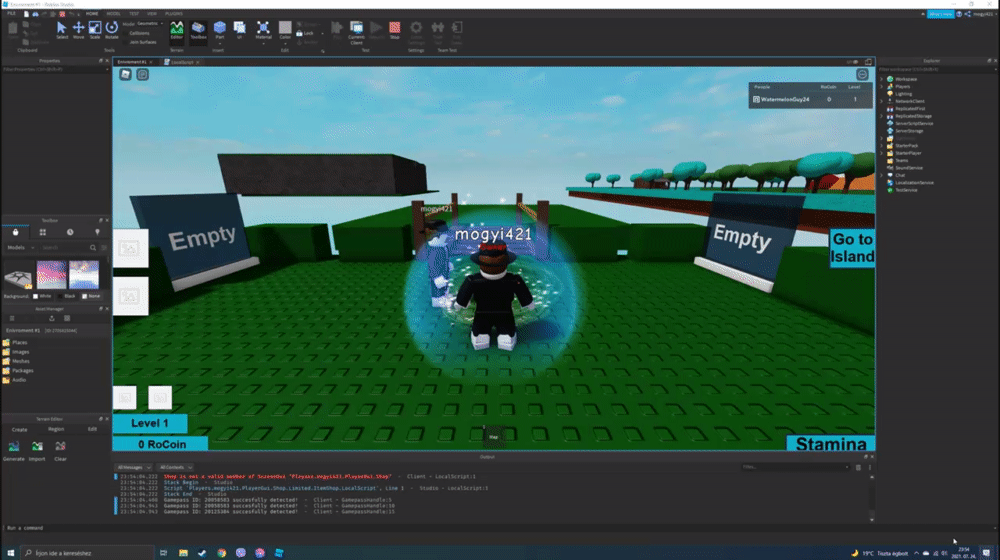Open the All Contexts dropdown in Output
This screenshot has width=1000, height=560.
click(x=175, y=468)
